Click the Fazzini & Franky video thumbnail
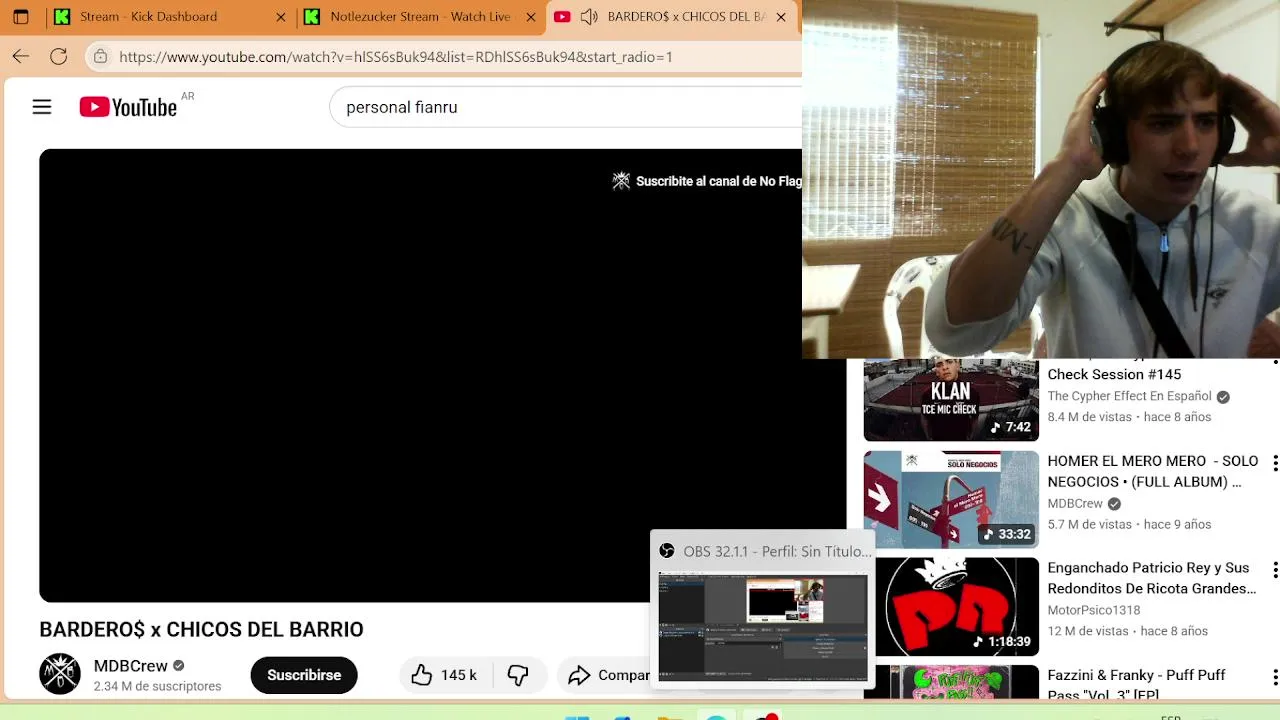Viewport: 1280px width, 720px height. 951,682
